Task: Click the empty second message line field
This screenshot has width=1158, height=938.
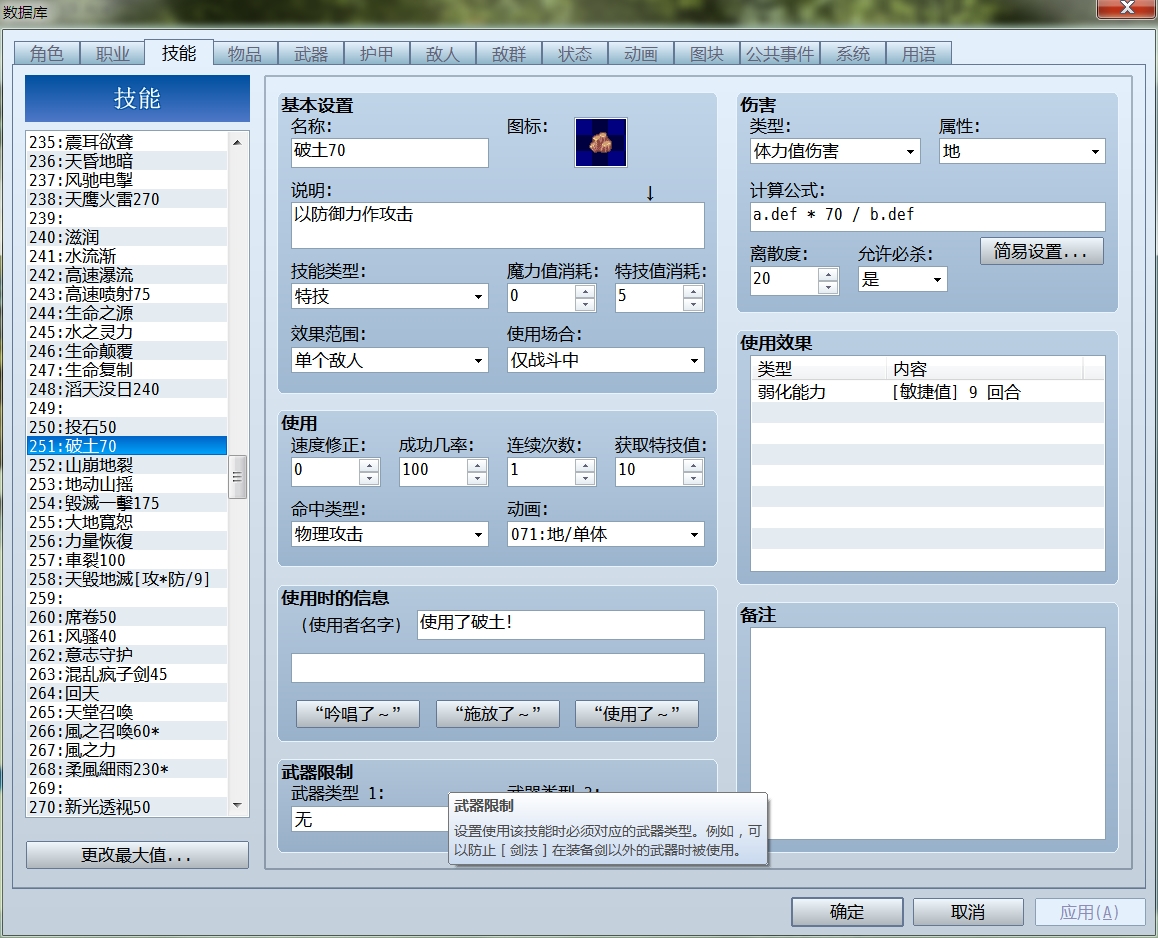Action: coord(497,668)
